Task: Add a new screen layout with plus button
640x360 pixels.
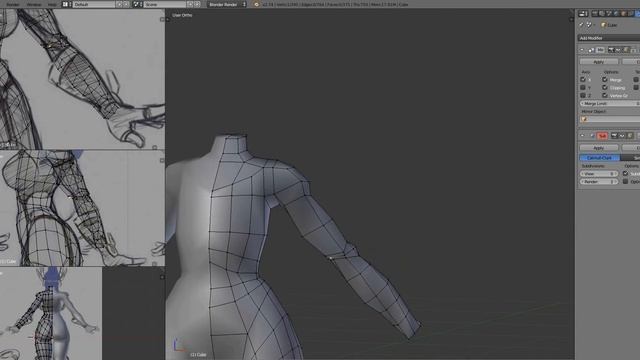Action: pos(119,4)
